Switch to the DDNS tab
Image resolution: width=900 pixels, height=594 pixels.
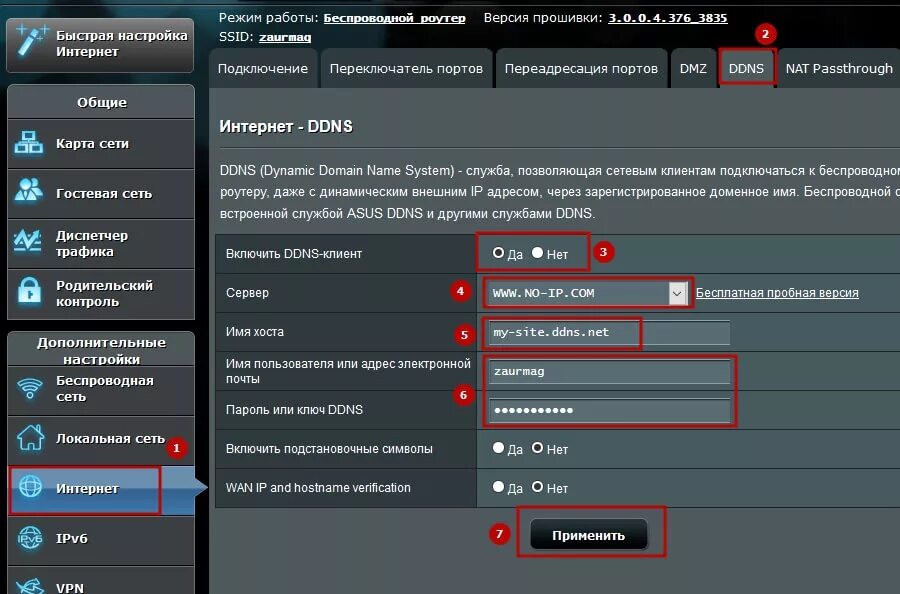(x=746, y=68)
